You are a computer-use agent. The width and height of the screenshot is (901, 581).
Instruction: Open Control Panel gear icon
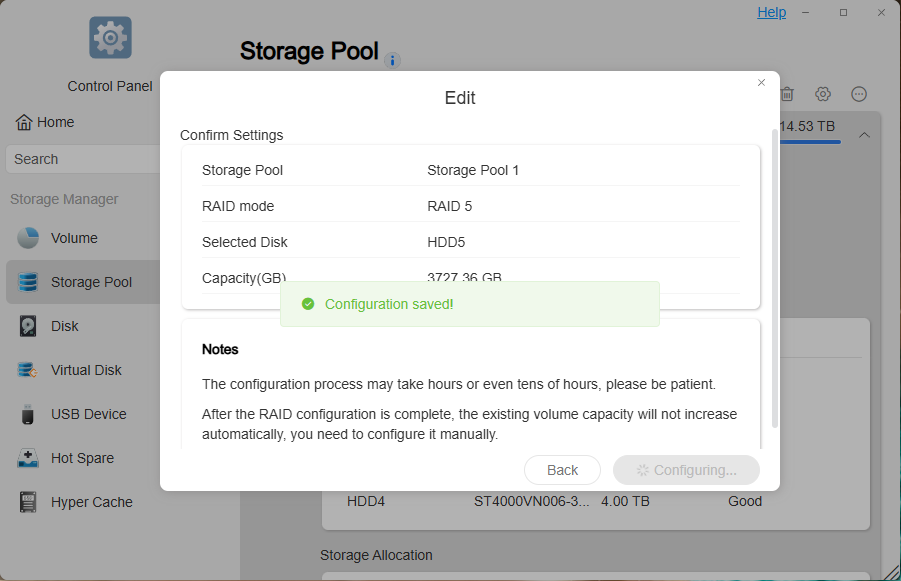tap(110, 38)
